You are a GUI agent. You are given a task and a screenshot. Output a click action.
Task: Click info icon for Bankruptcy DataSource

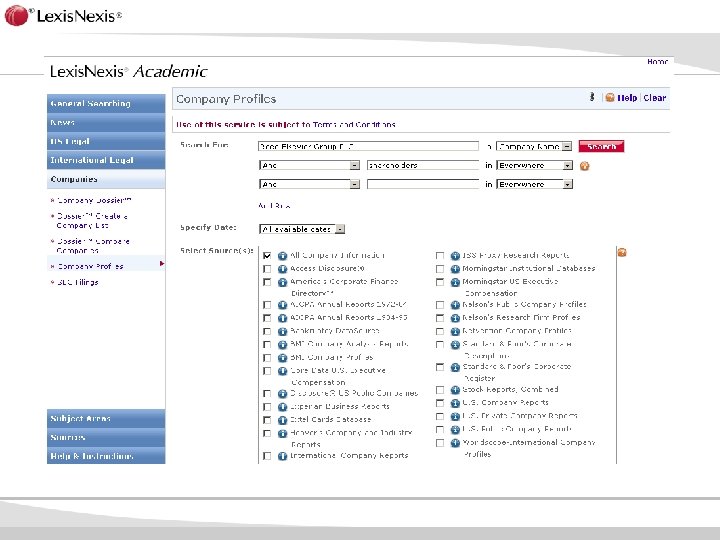coord(282,332)
